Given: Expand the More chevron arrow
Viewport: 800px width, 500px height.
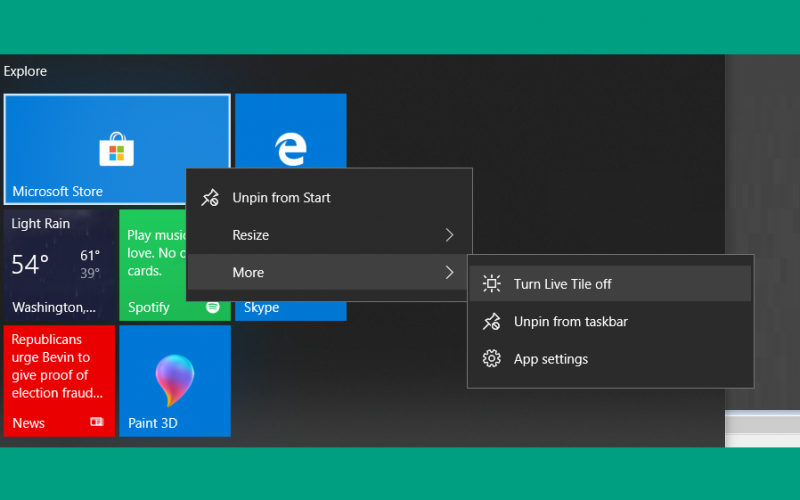Looking at the screenshot, I should pyautogui.click(x=449, y=272).
